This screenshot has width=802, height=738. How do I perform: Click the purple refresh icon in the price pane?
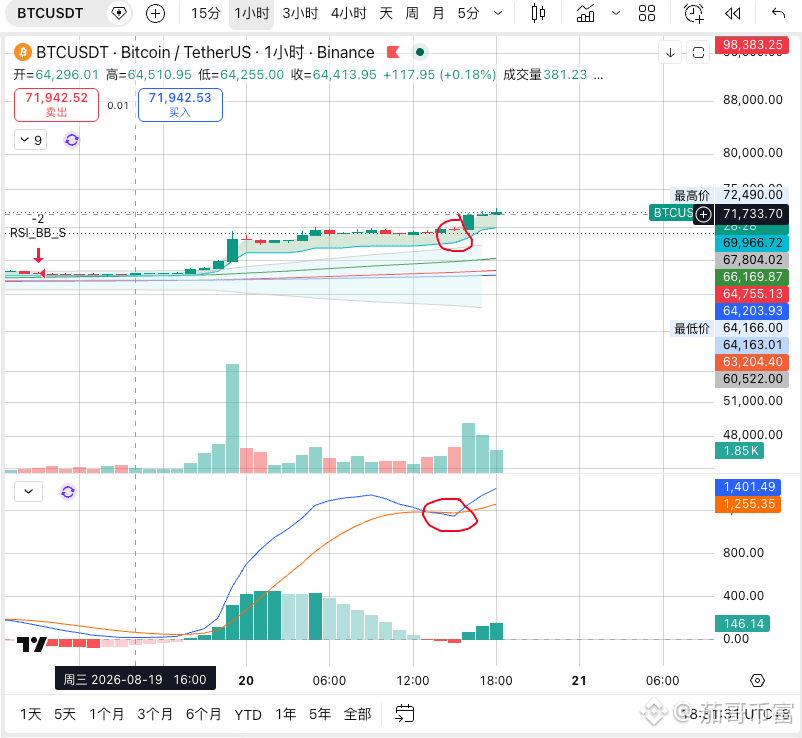coord(72,140)
